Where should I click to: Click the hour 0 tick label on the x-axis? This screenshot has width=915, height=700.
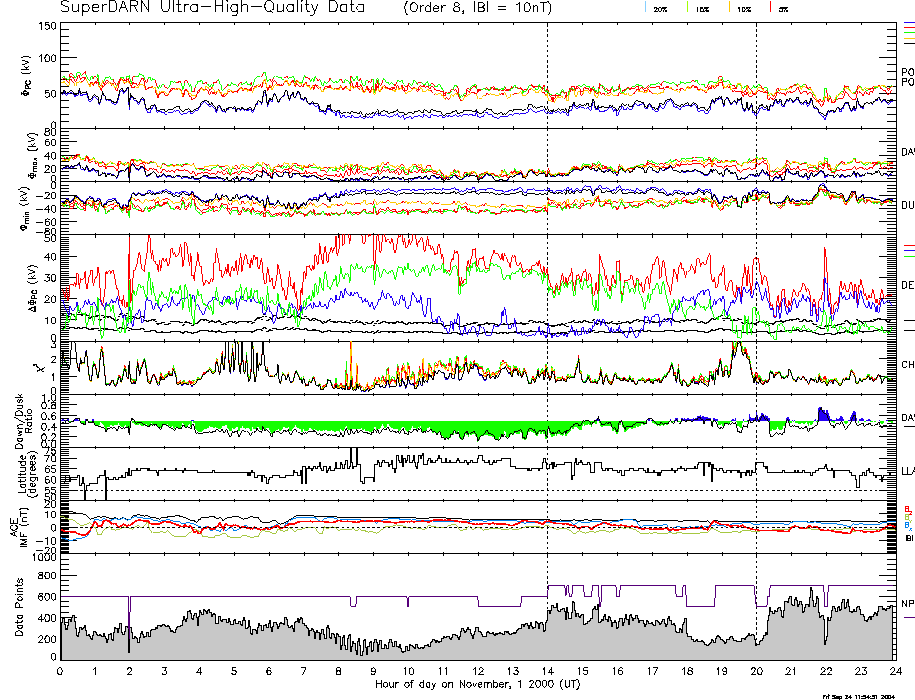coord(61,671)
